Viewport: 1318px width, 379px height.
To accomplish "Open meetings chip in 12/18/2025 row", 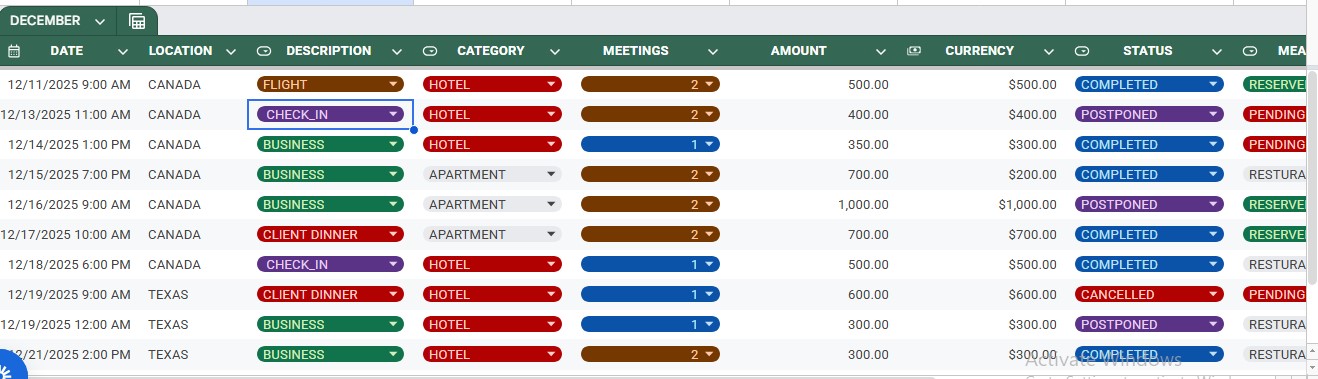I will 709,265.
